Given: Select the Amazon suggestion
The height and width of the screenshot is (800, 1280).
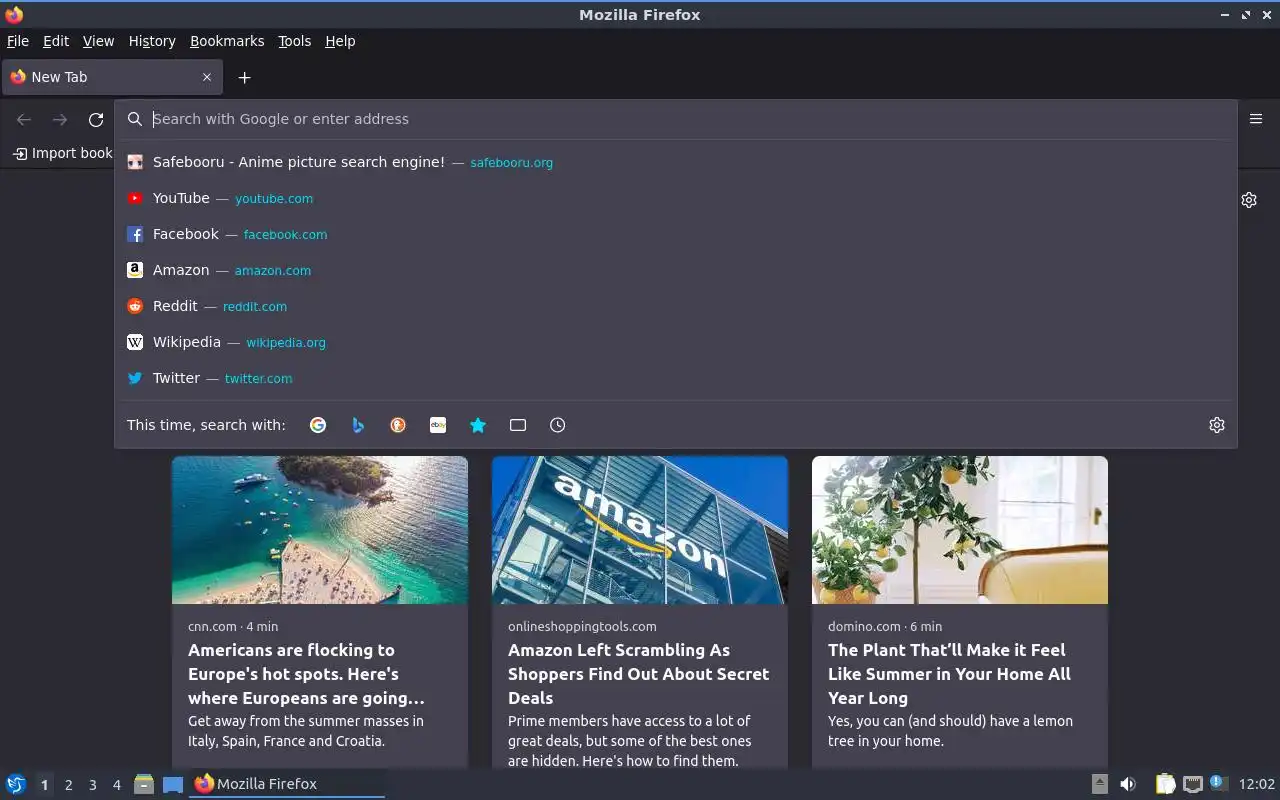Looking at the screenshot, I should 676,270.
